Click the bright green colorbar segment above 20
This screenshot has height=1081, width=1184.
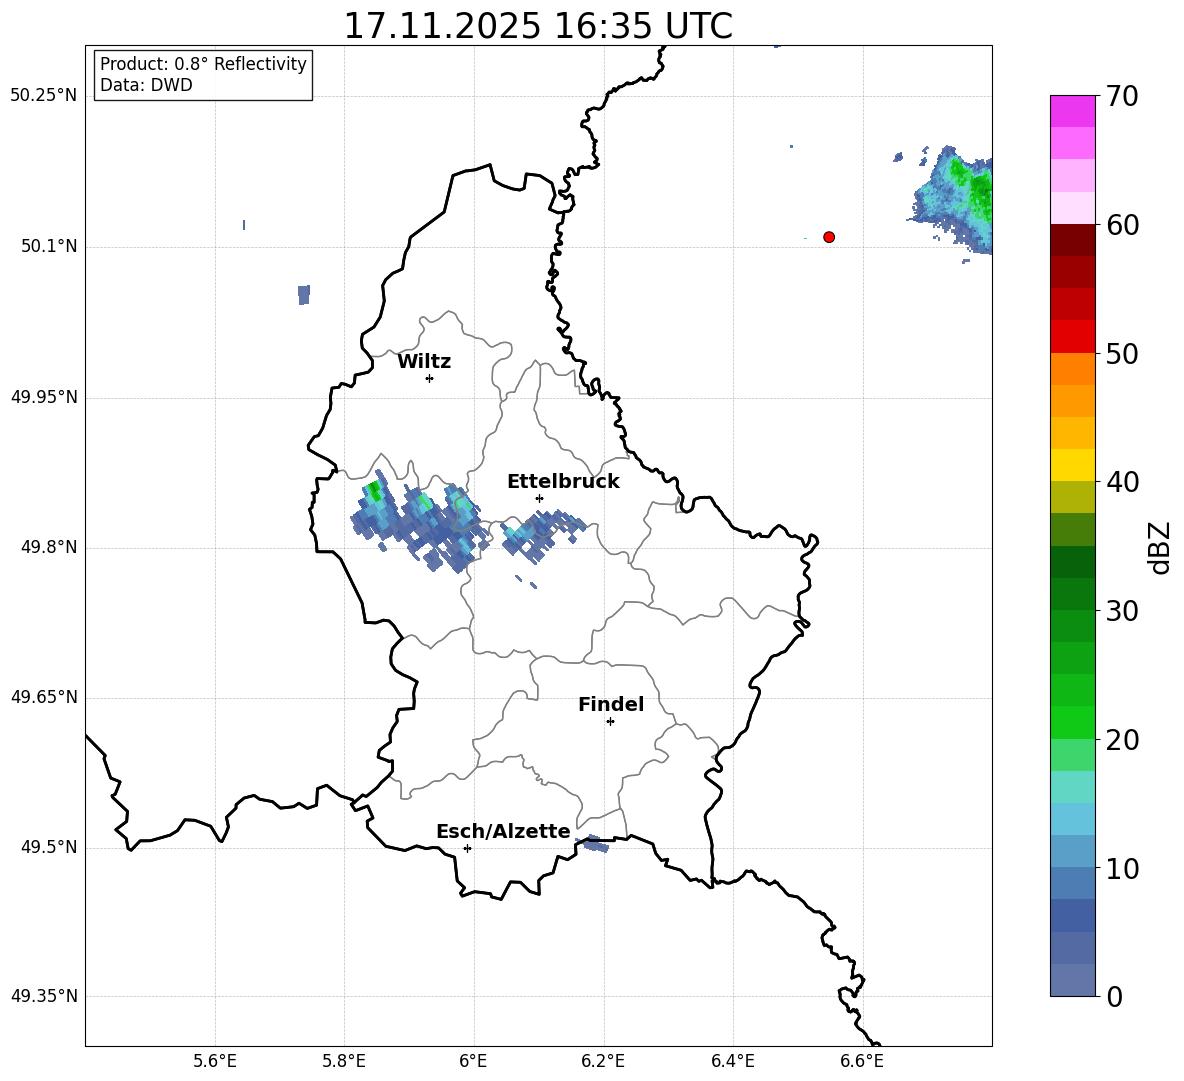(1072, 722)
